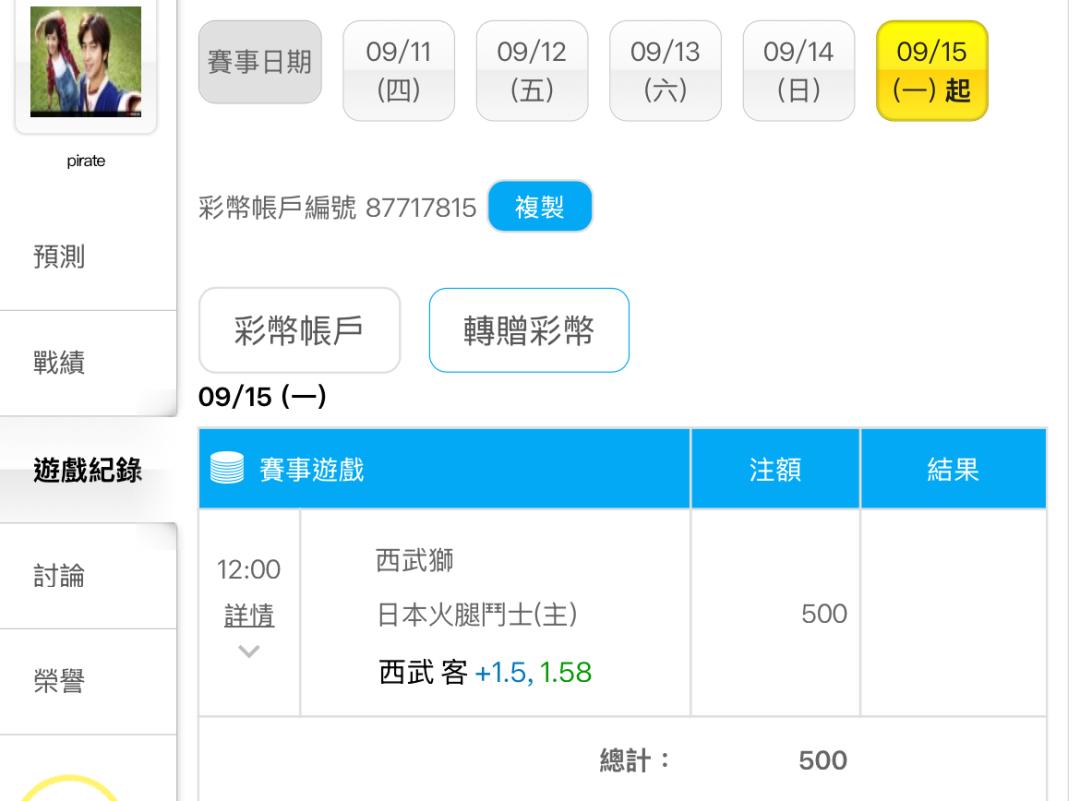
Task: Select the 09/11 (四) date
Action: point(399,71)
